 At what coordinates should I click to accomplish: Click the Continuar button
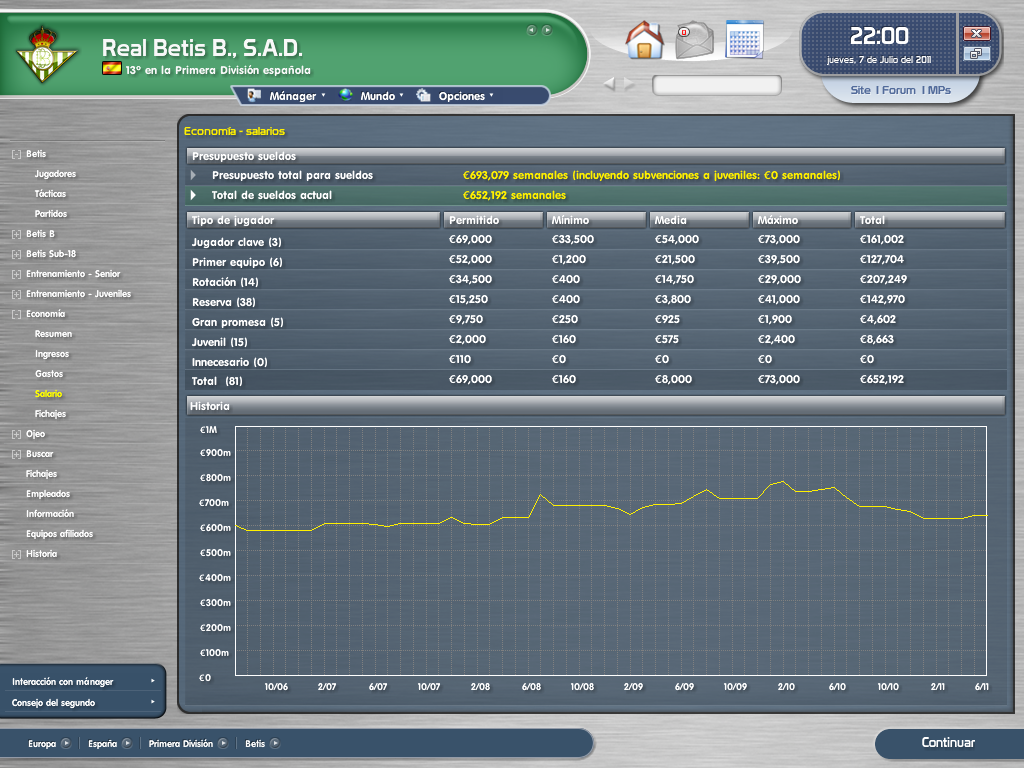[948, 743]
